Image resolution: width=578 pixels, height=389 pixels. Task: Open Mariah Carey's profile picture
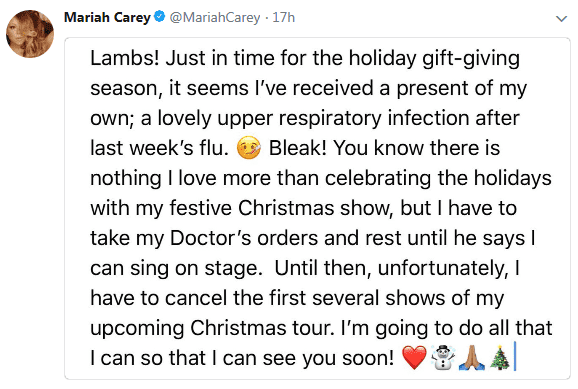pos(30,34)
